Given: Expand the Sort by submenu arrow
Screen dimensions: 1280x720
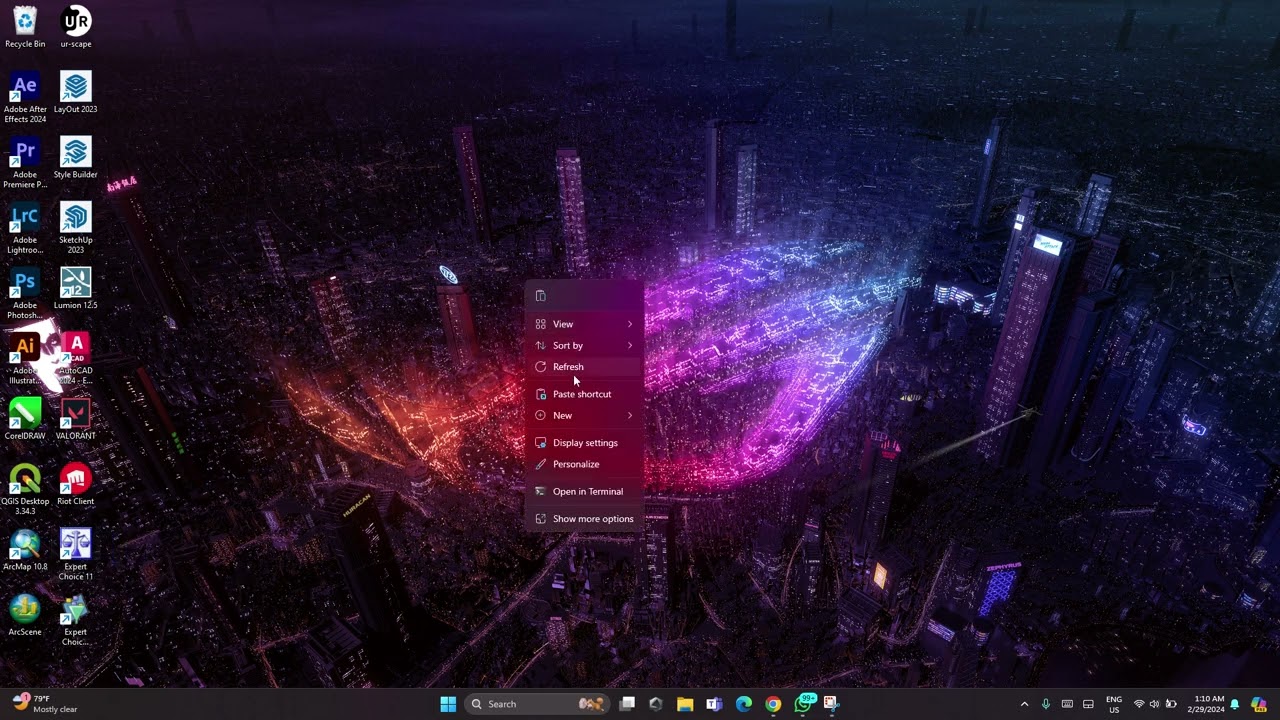Looking at the screenshot, I should 630,346.
